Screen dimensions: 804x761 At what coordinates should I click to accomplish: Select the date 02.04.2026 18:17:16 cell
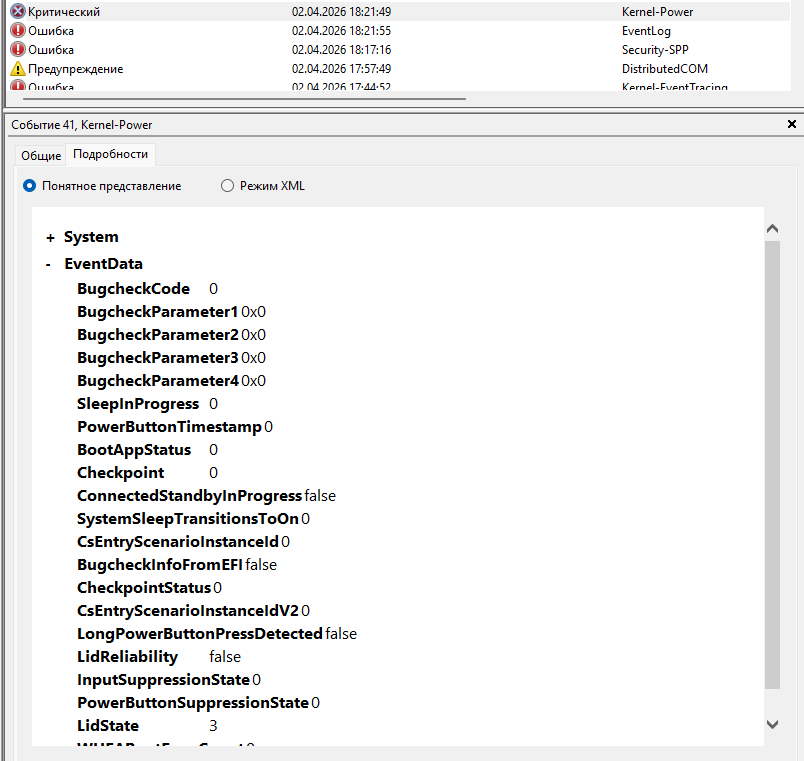341,50
